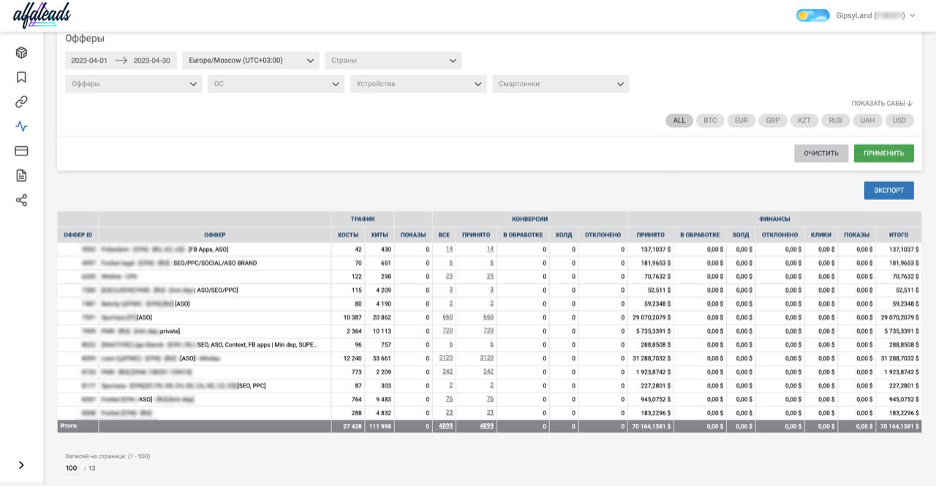Click records per page value 100
The height and width of the screenshot is (487, 936).
point(72,468)
